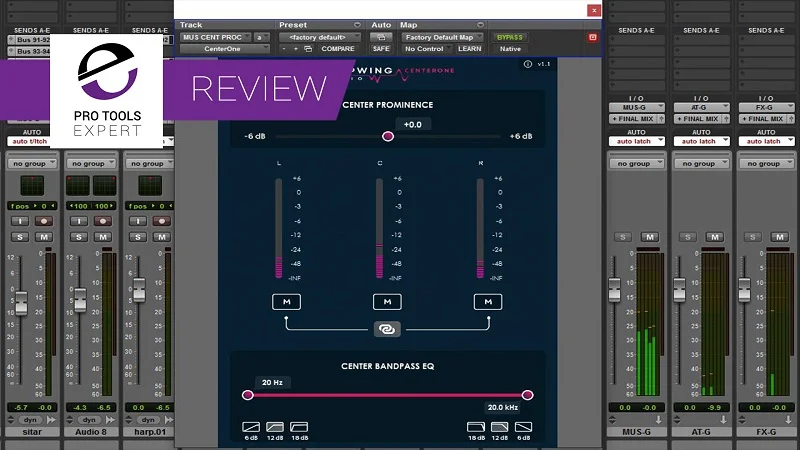Select the 18 dB low-pass slope icon

(476, 427)
